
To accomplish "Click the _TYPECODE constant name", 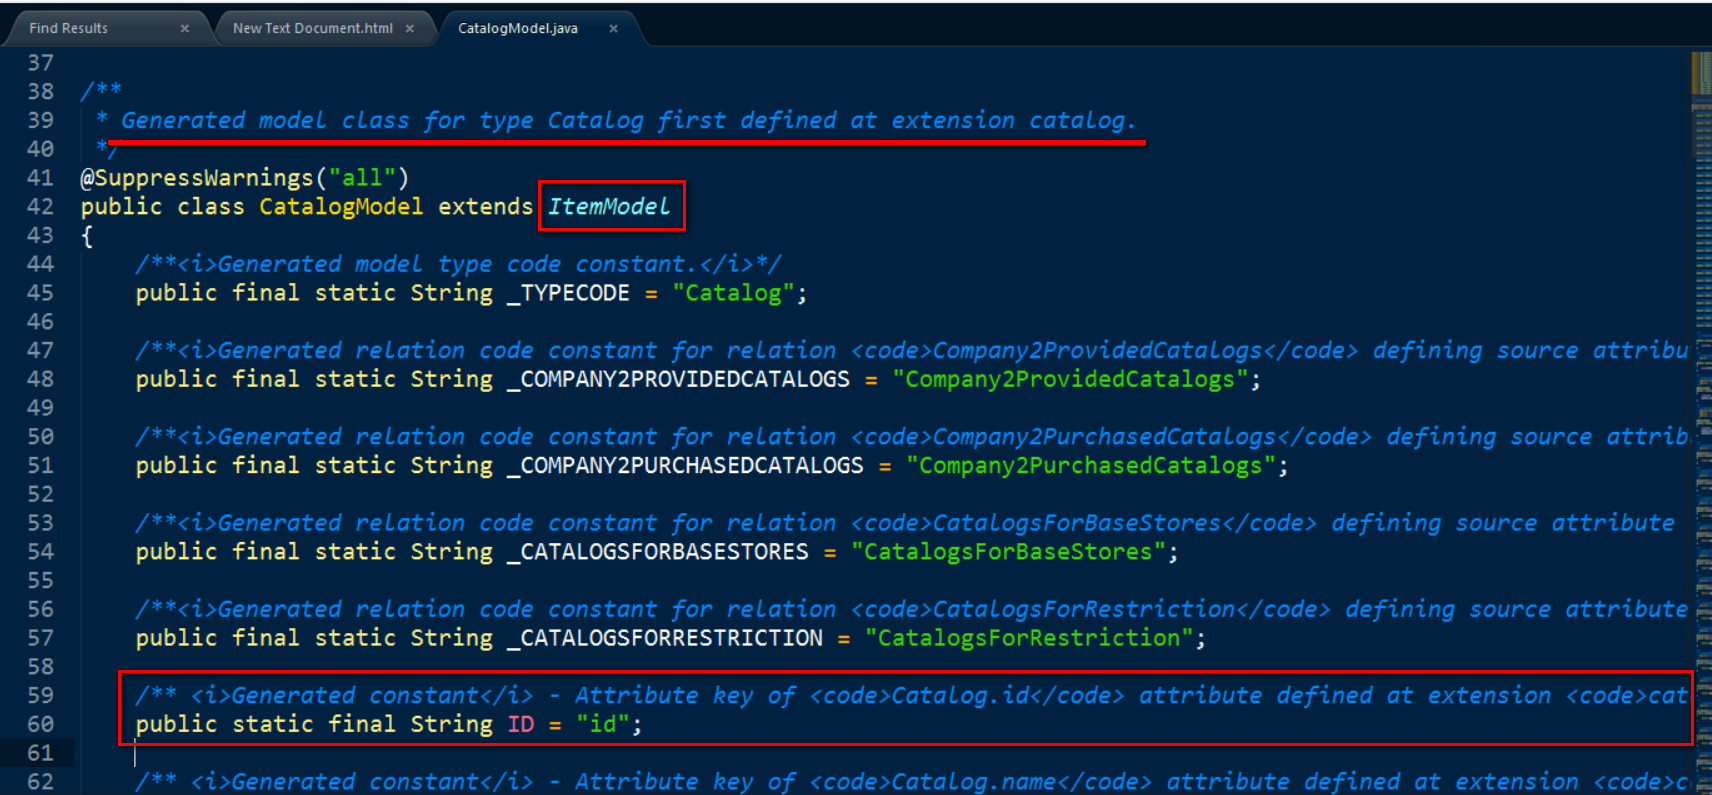I will (x=568, y=293).
